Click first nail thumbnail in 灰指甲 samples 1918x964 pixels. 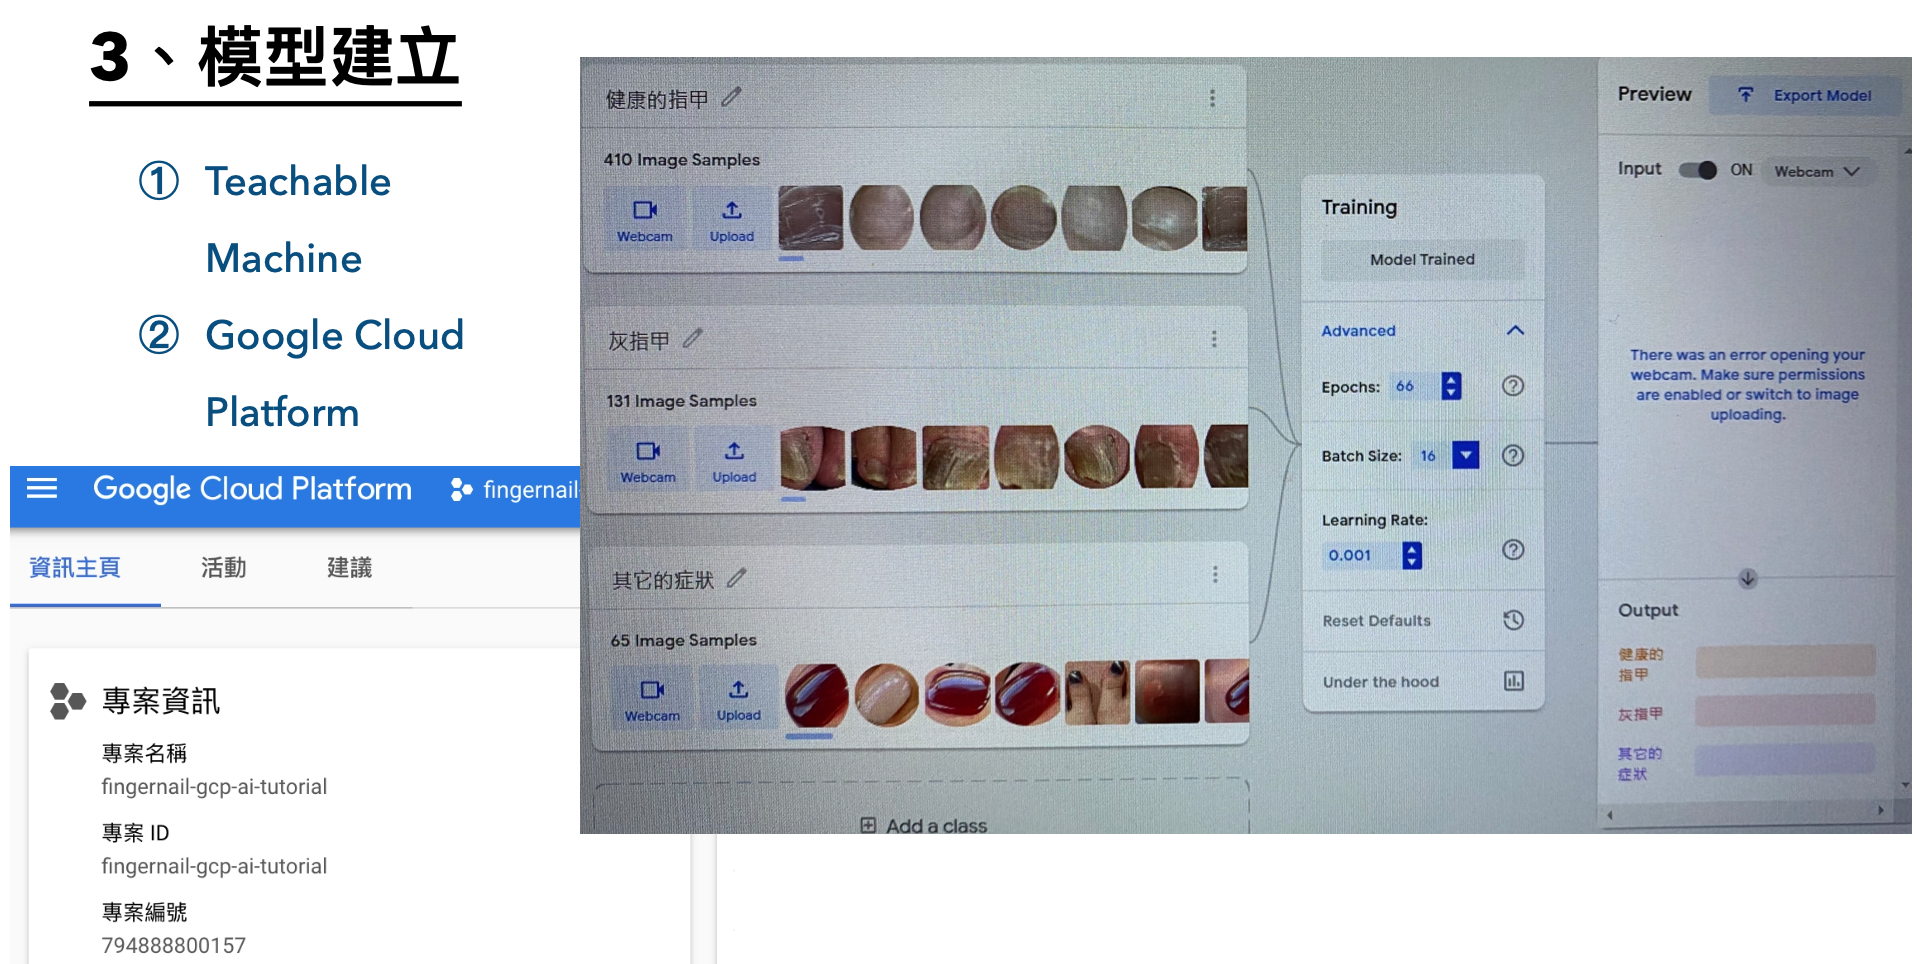coord(812,457)
